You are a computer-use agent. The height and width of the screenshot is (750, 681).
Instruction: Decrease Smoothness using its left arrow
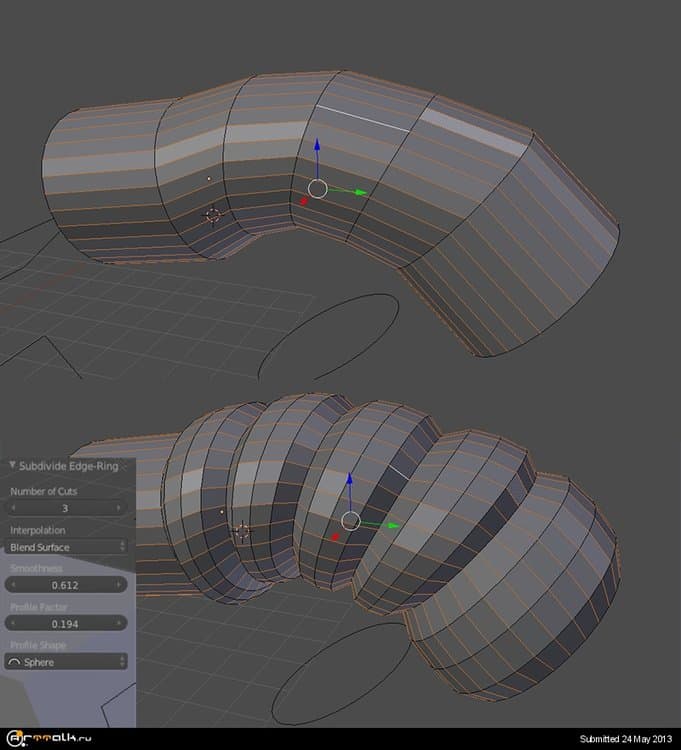tap(15, 585)
